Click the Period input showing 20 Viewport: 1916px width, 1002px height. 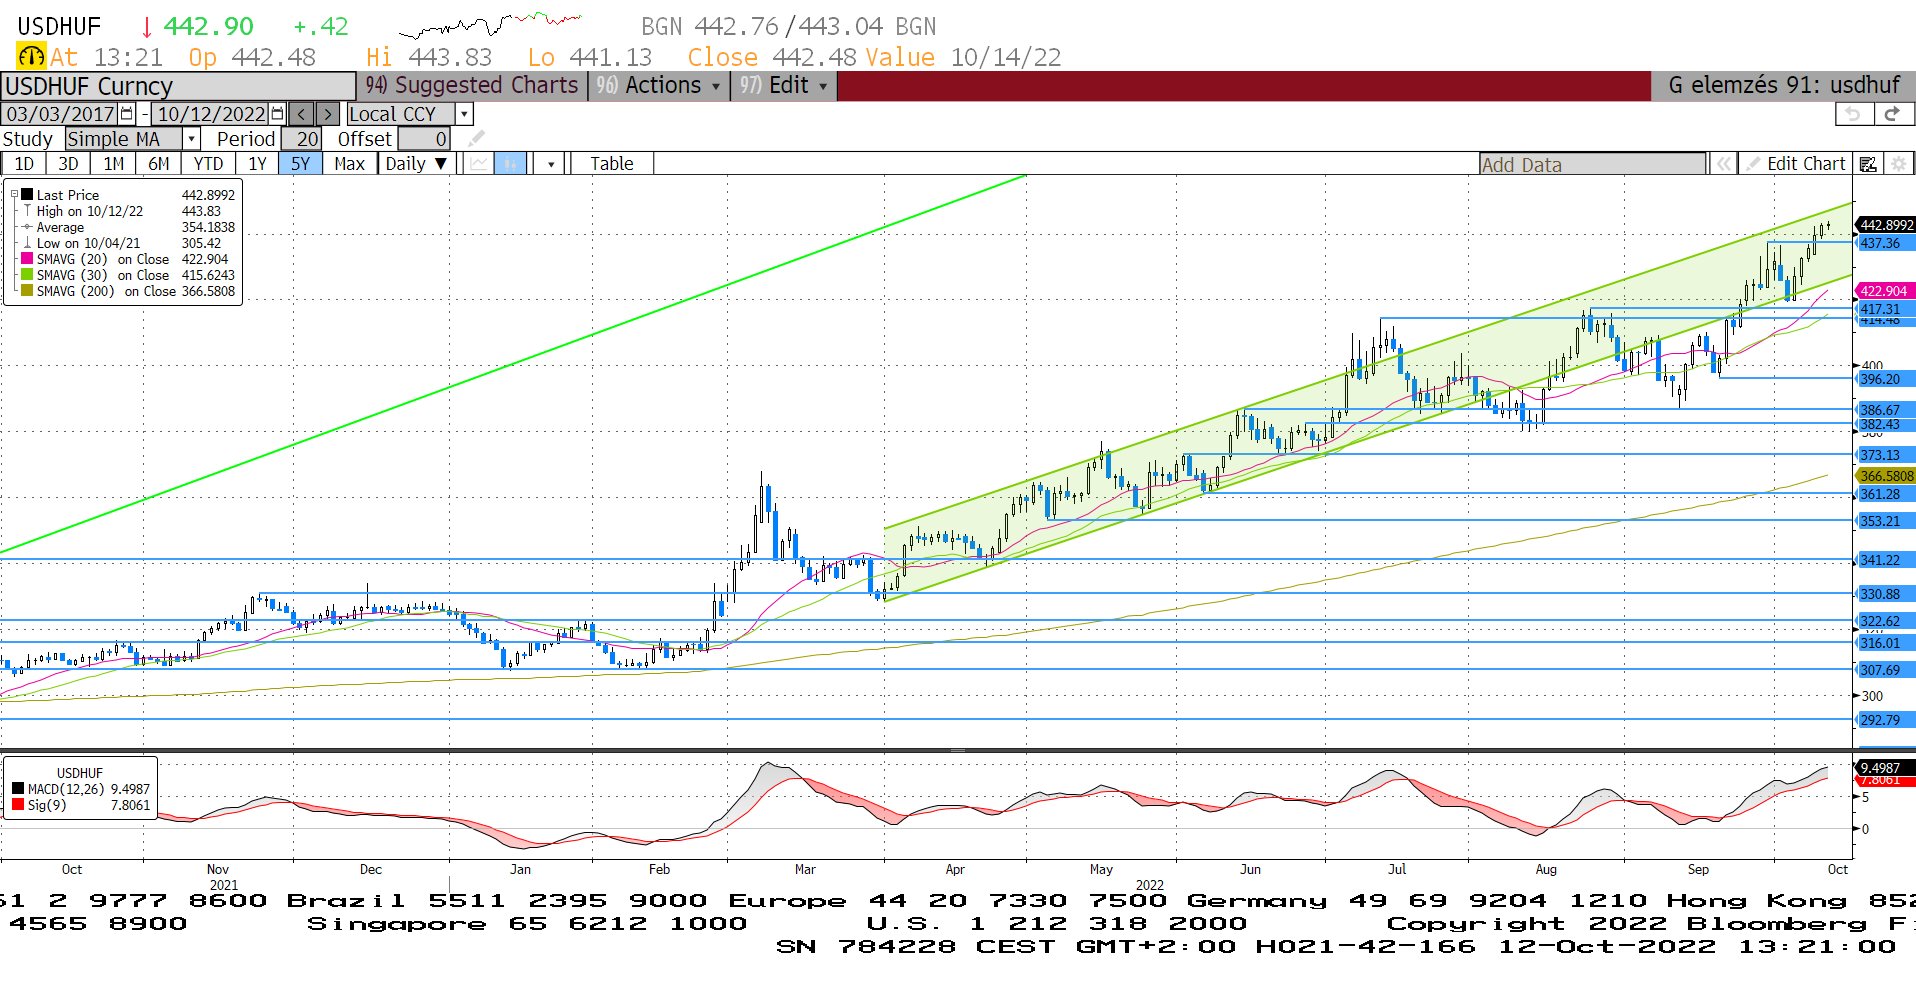point(301,139)
